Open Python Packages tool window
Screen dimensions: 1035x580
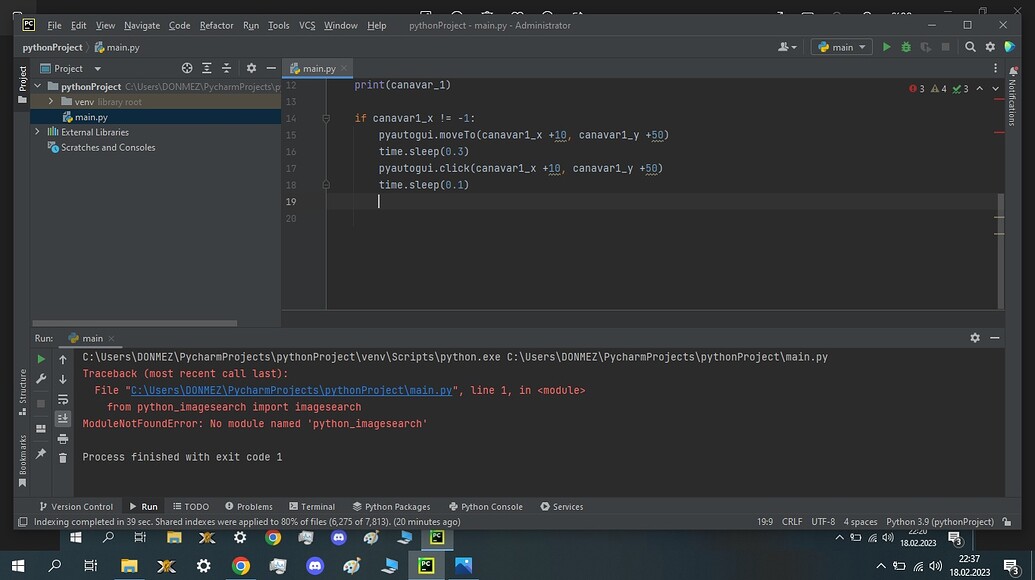(x=391, y=506)
